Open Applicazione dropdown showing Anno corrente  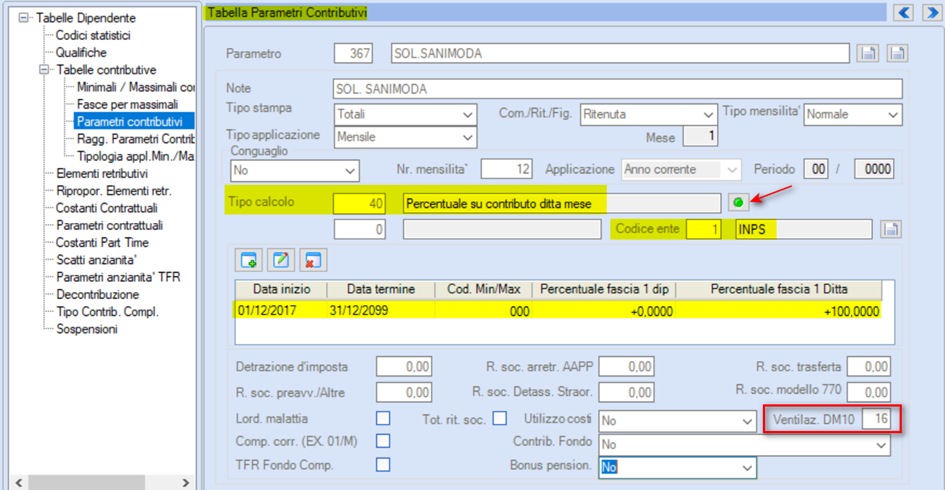(x=680, y=170)
